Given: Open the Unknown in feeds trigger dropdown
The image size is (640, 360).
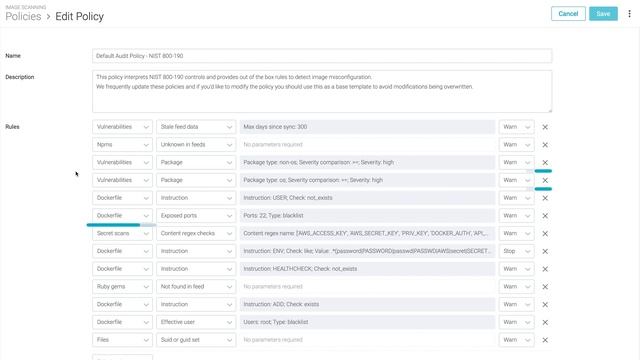Looking at the screenshot, I should pyautogui.click(x=196, y=144).
